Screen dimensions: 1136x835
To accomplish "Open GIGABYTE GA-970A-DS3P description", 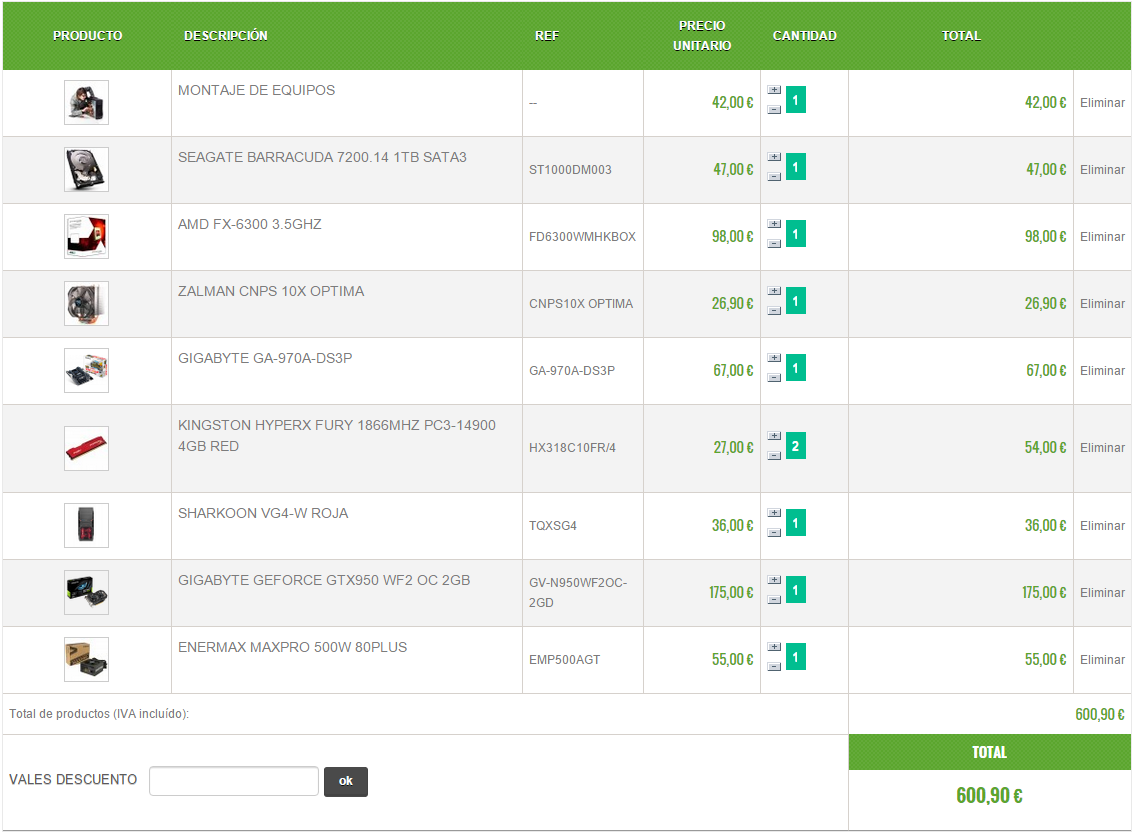I will click(265, 358).
